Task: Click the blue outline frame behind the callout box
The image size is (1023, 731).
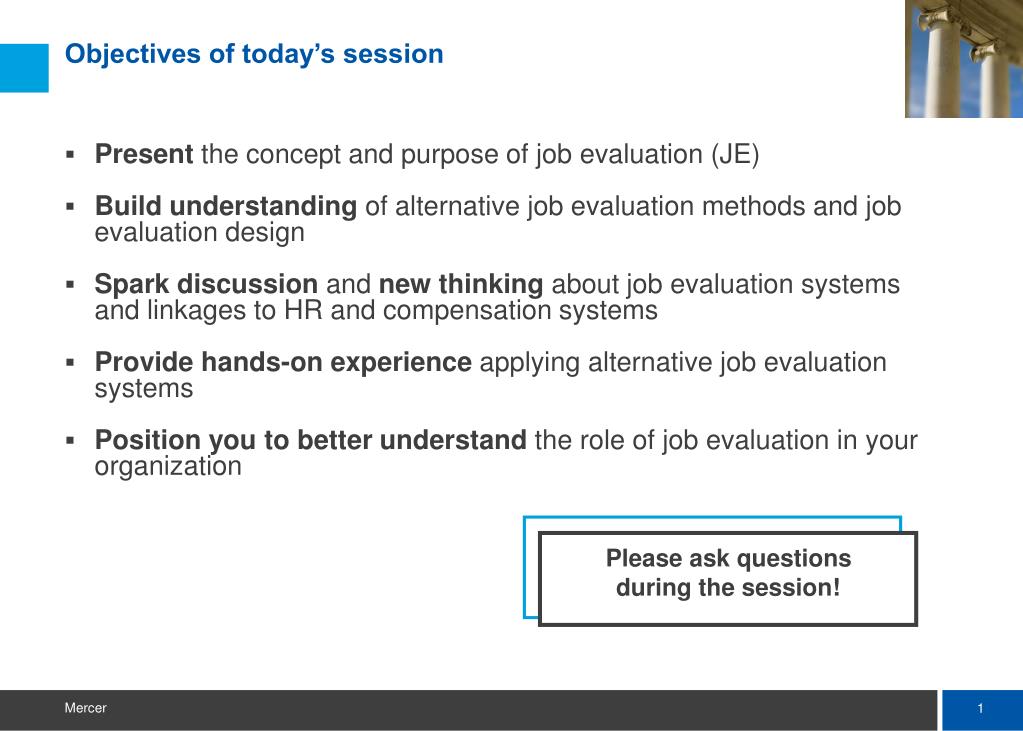Action: (x=712, y=520)
